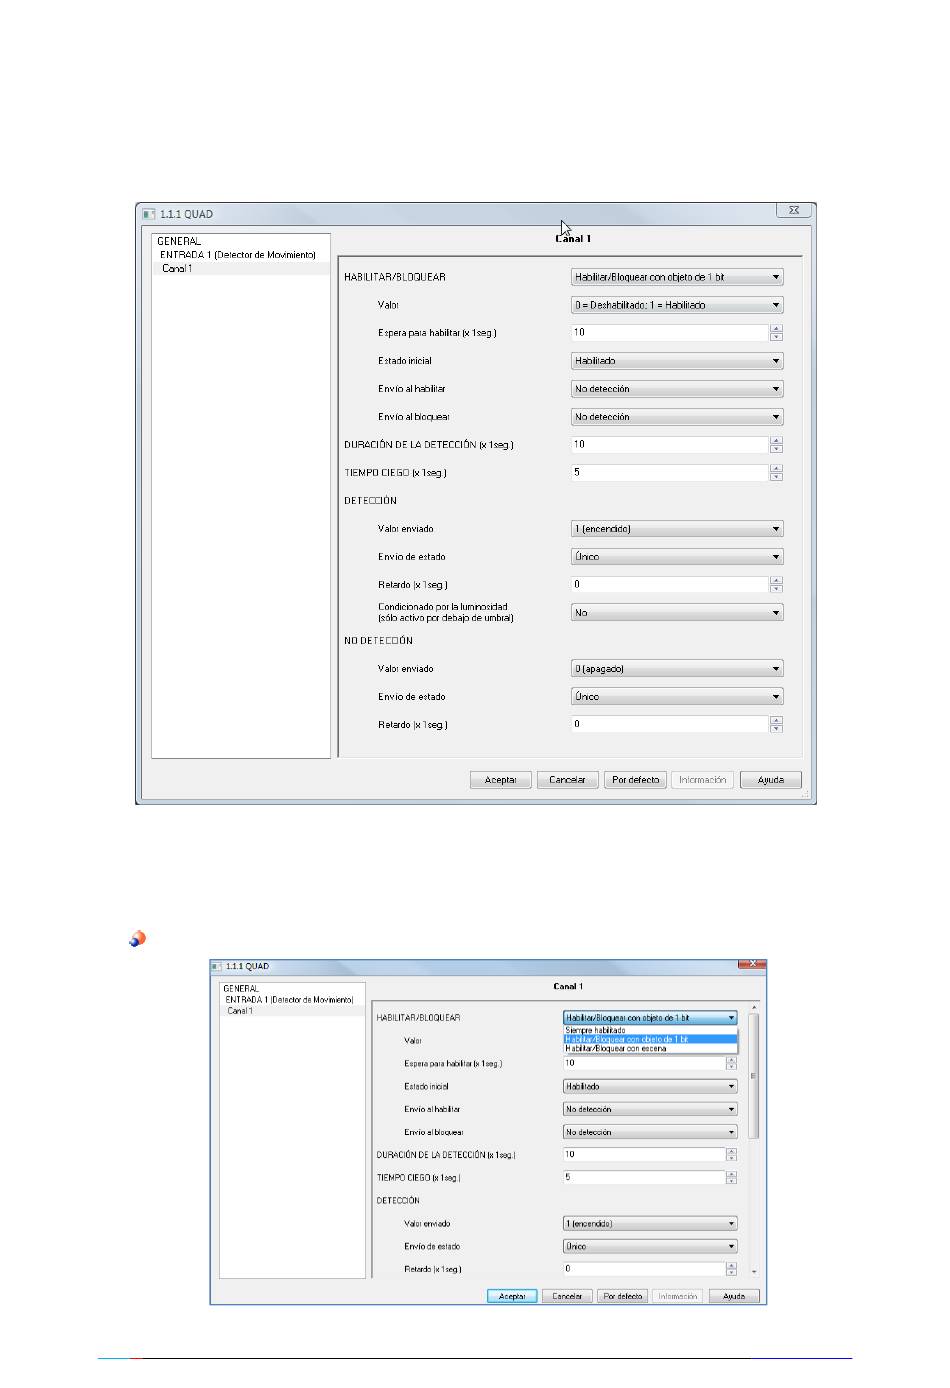The width and height of the screenshot is (950, 1388).
Task: Click Por defecto in the larger dialog
Action: 636,780
